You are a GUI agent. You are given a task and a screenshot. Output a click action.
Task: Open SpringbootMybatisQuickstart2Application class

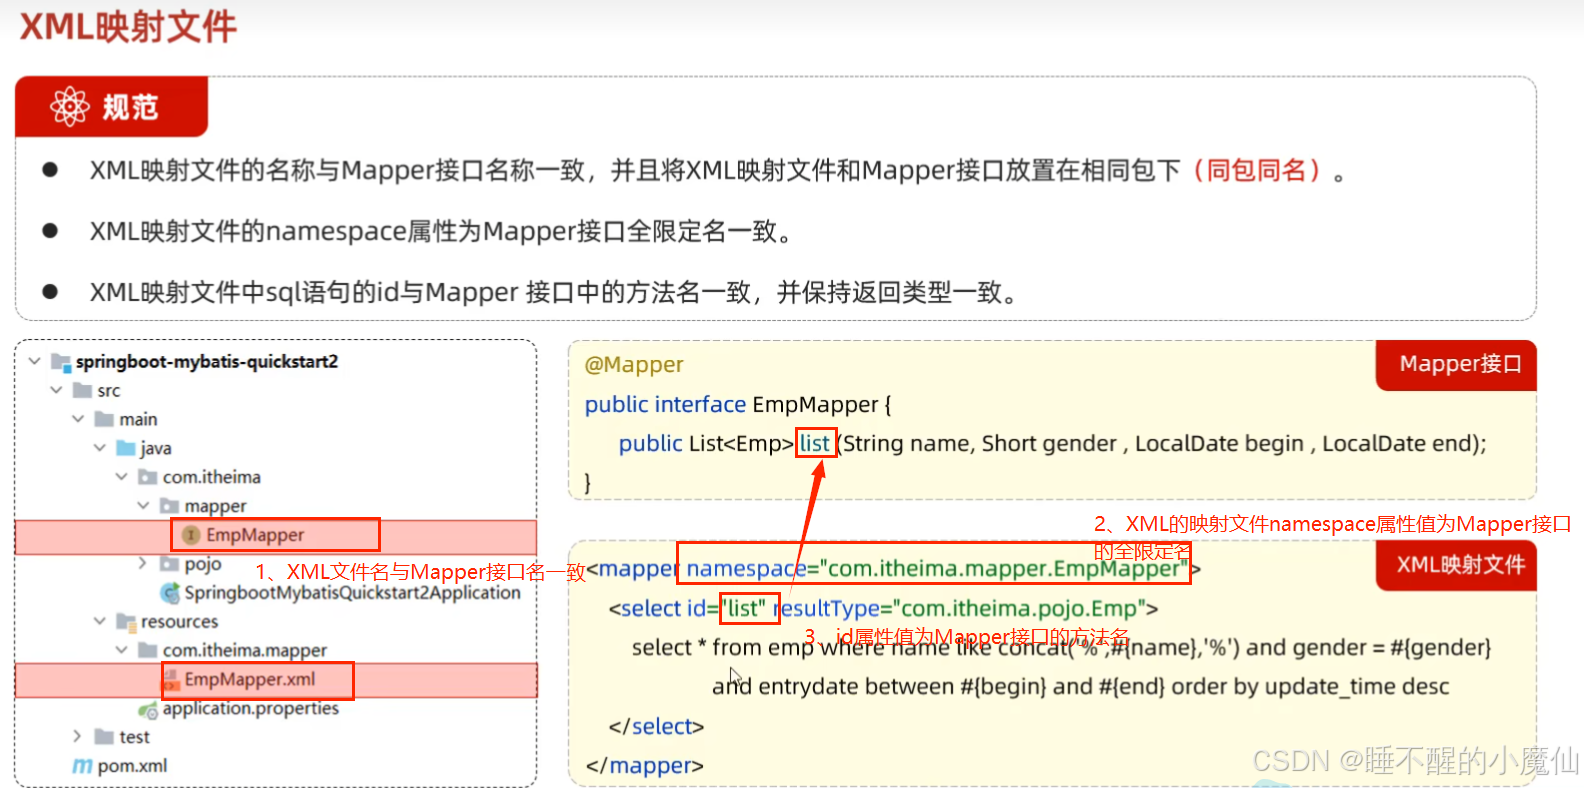(x=353, y=593)
